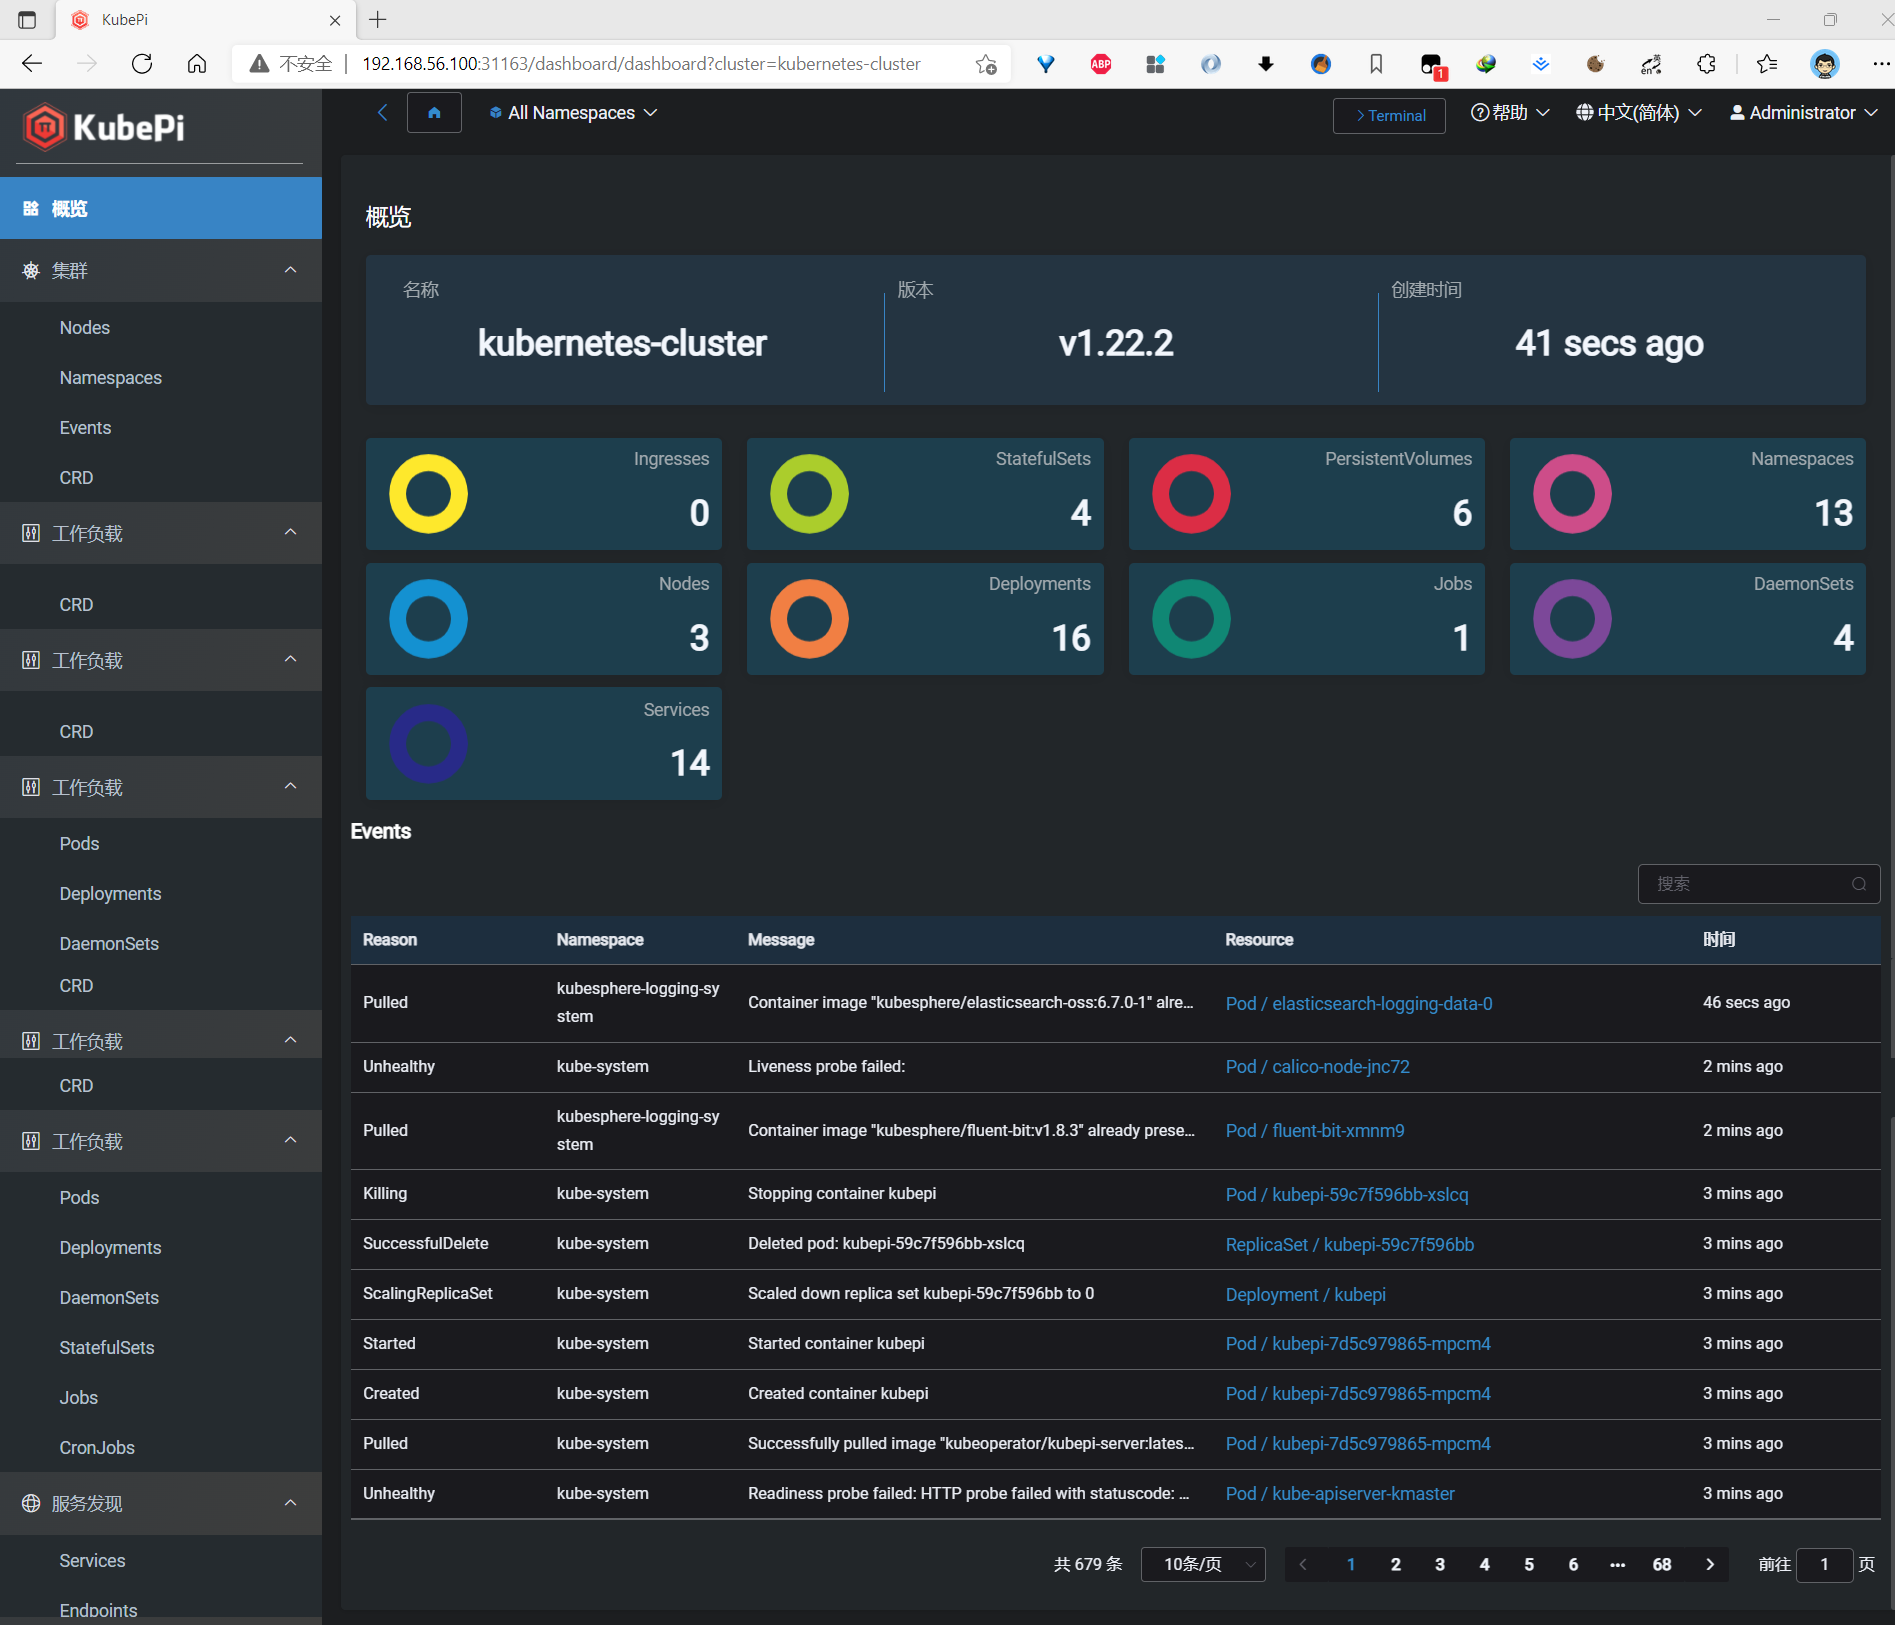
Task: Collapse the last 工作负载 section above StatefulSets
Action: pyautogui.click(x=161, y=1141)
